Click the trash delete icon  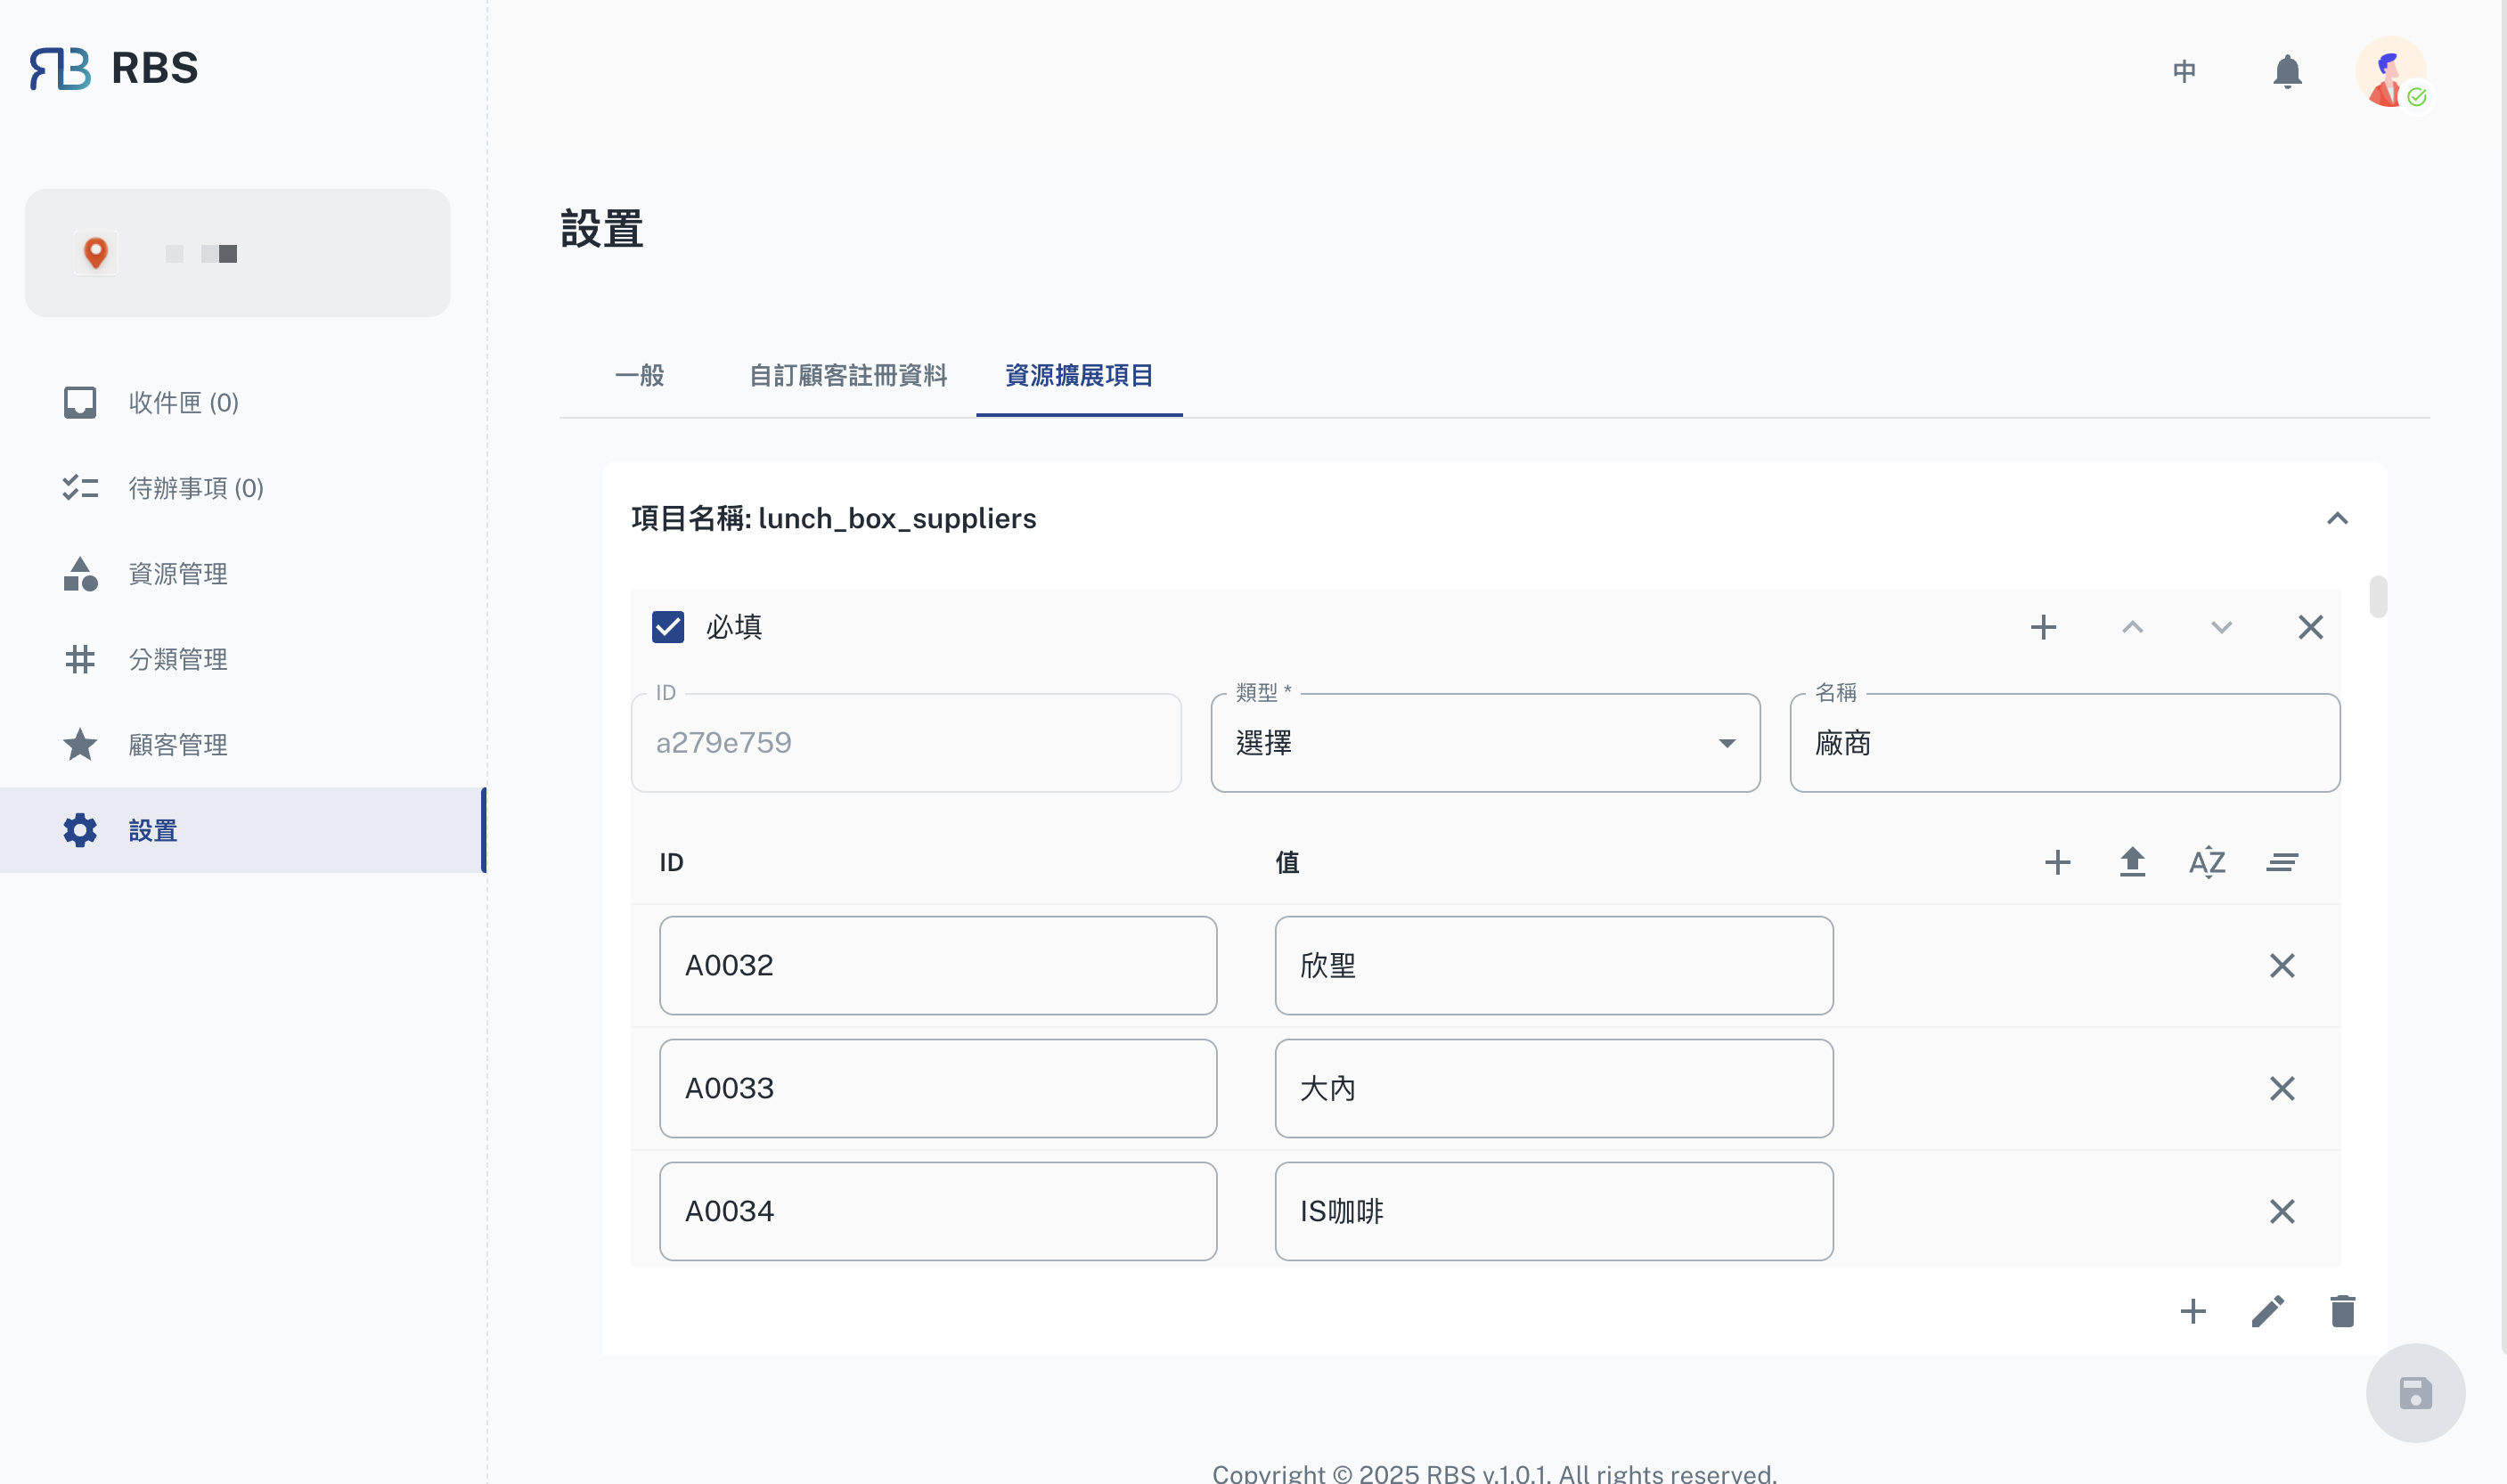[x=2342, y=1311]
